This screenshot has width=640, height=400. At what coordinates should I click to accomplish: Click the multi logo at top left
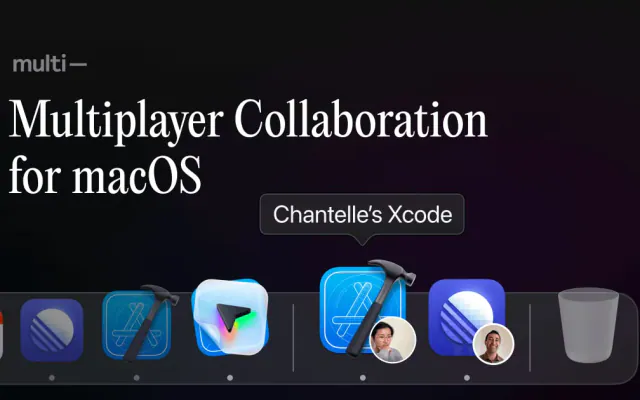pos(49,64)
